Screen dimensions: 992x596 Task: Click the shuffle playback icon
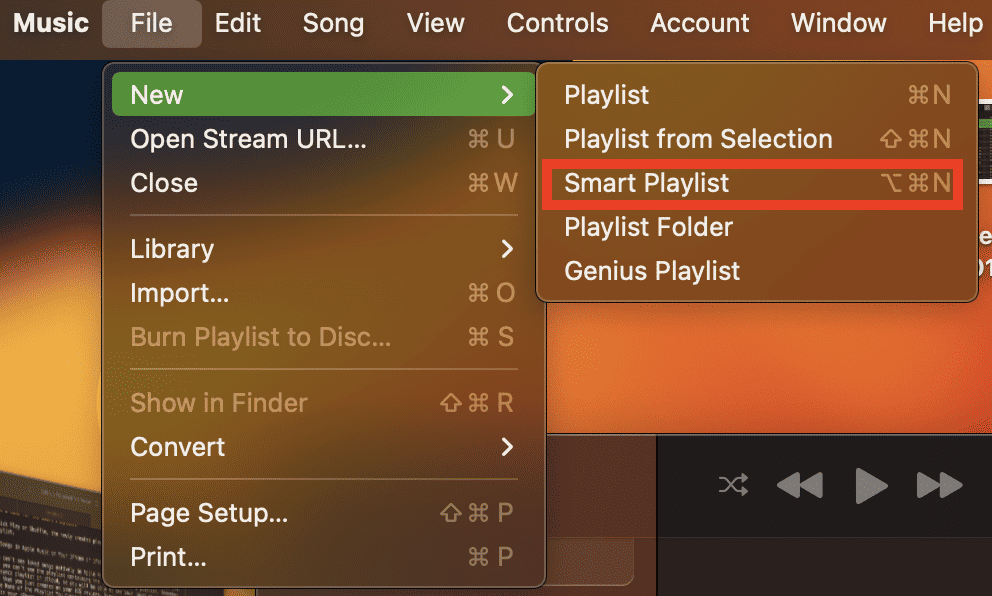click(x=732, y=486)
